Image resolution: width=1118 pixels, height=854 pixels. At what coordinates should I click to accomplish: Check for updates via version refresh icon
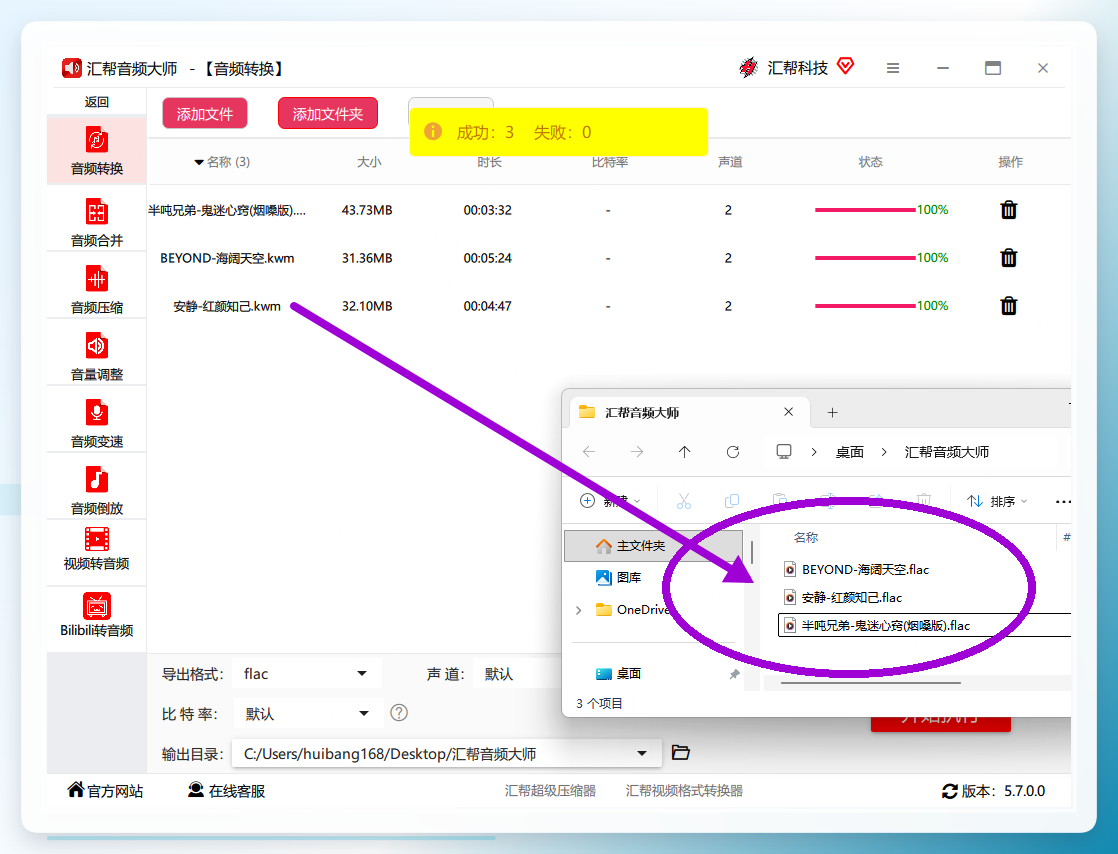tap(950, 791)
